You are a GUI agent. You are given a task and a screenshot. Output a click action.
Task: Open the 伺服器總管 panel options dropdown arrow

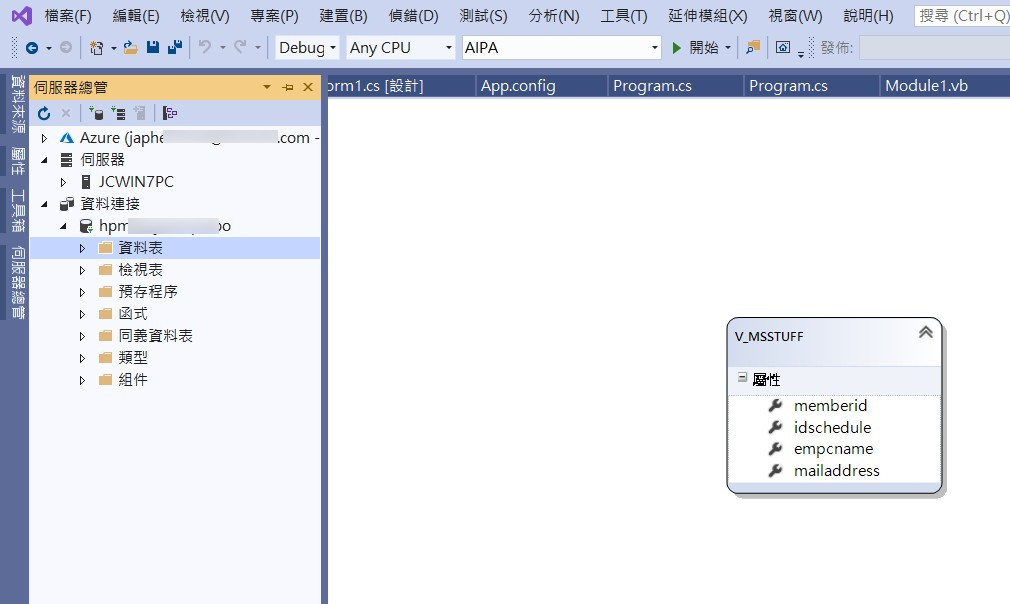click(x=267, y=87)
